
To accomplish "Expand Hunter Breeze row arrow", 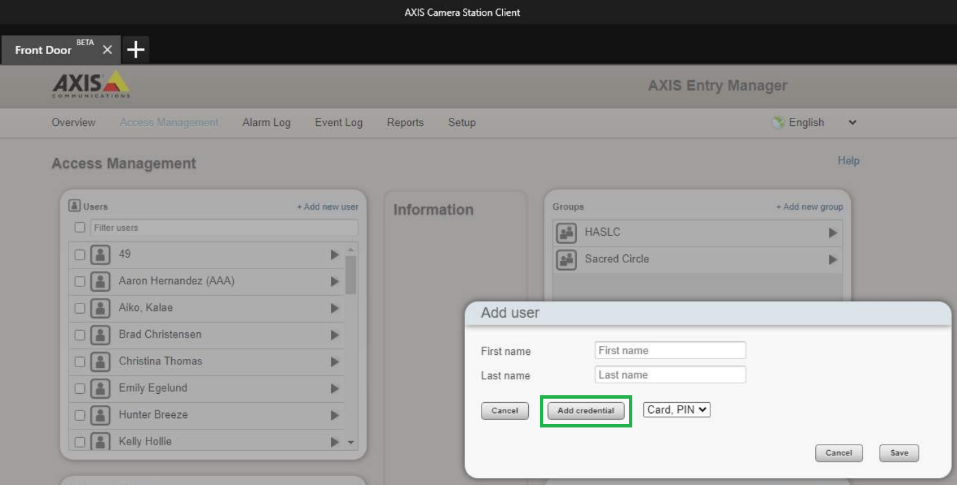I will click(x=334, y=415).
